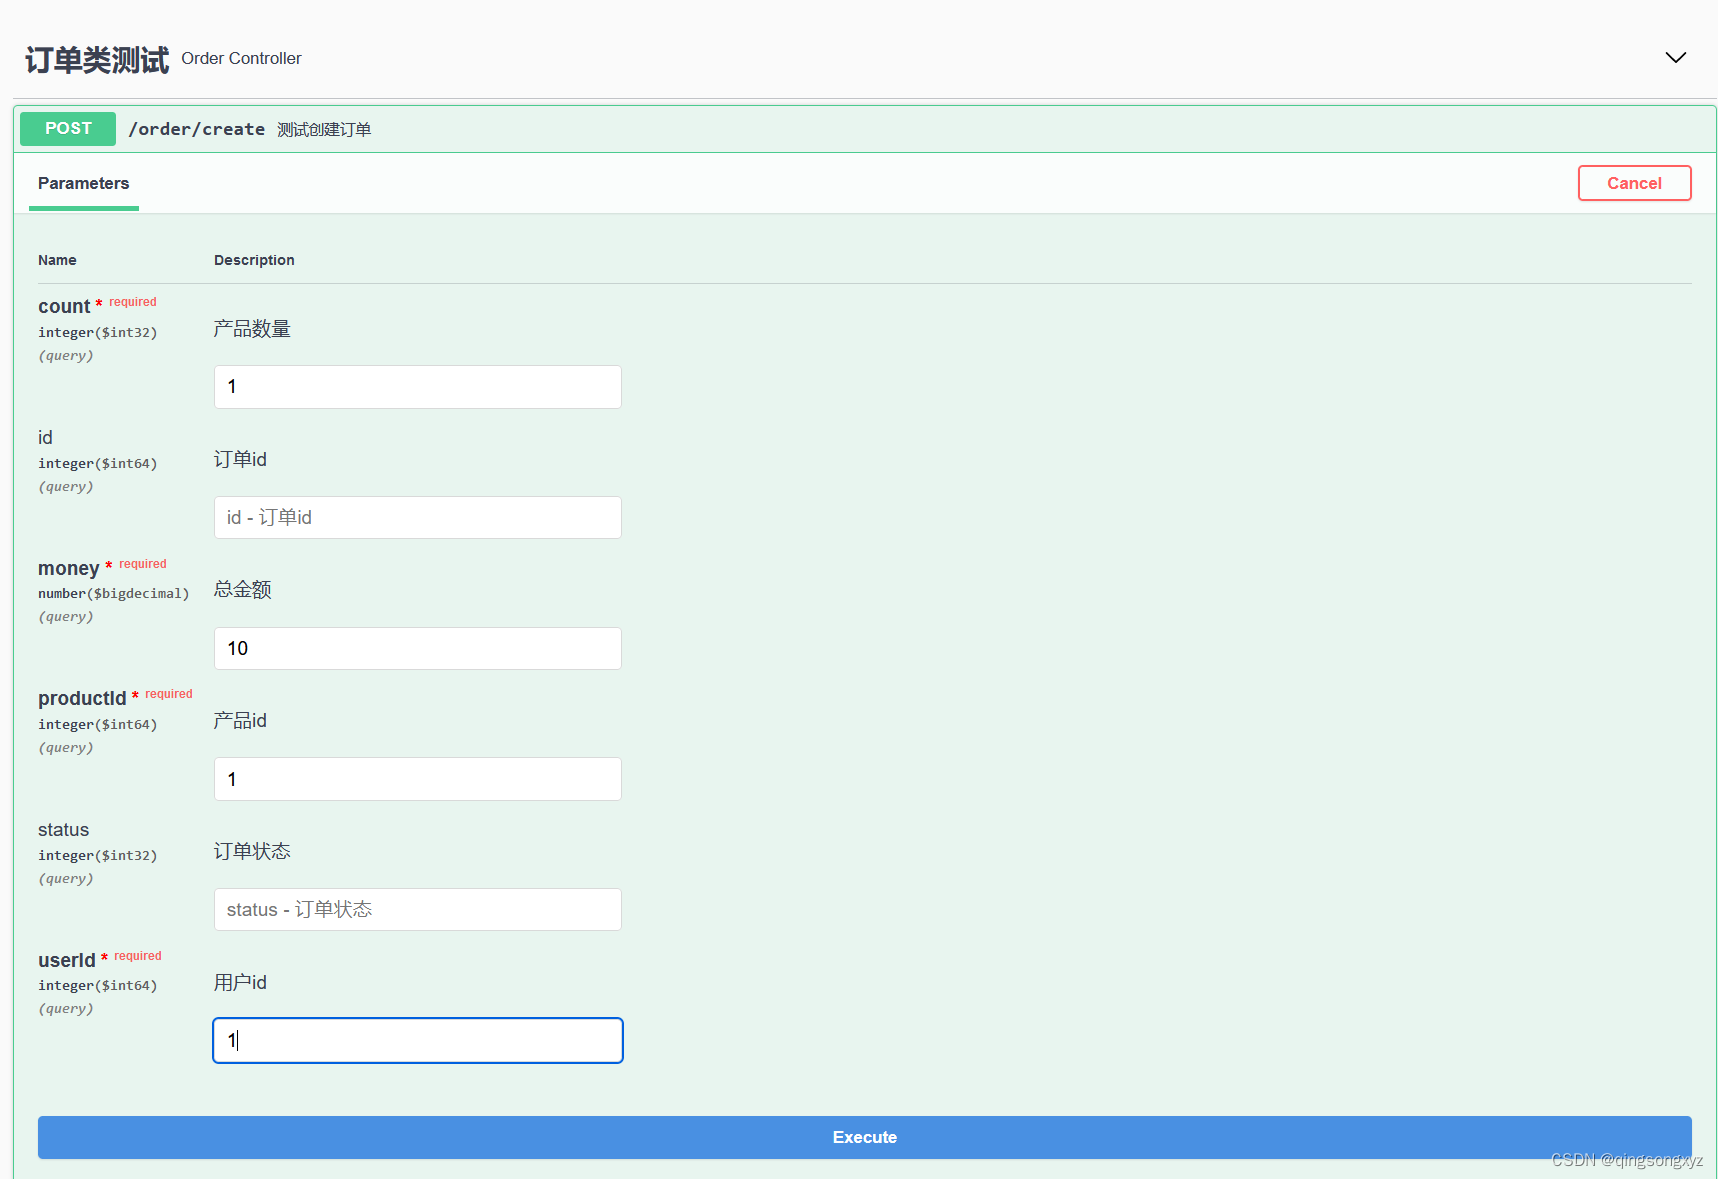1718x1179 pixels.
Task: Click the userId input field
Action: coord(418,1040)
